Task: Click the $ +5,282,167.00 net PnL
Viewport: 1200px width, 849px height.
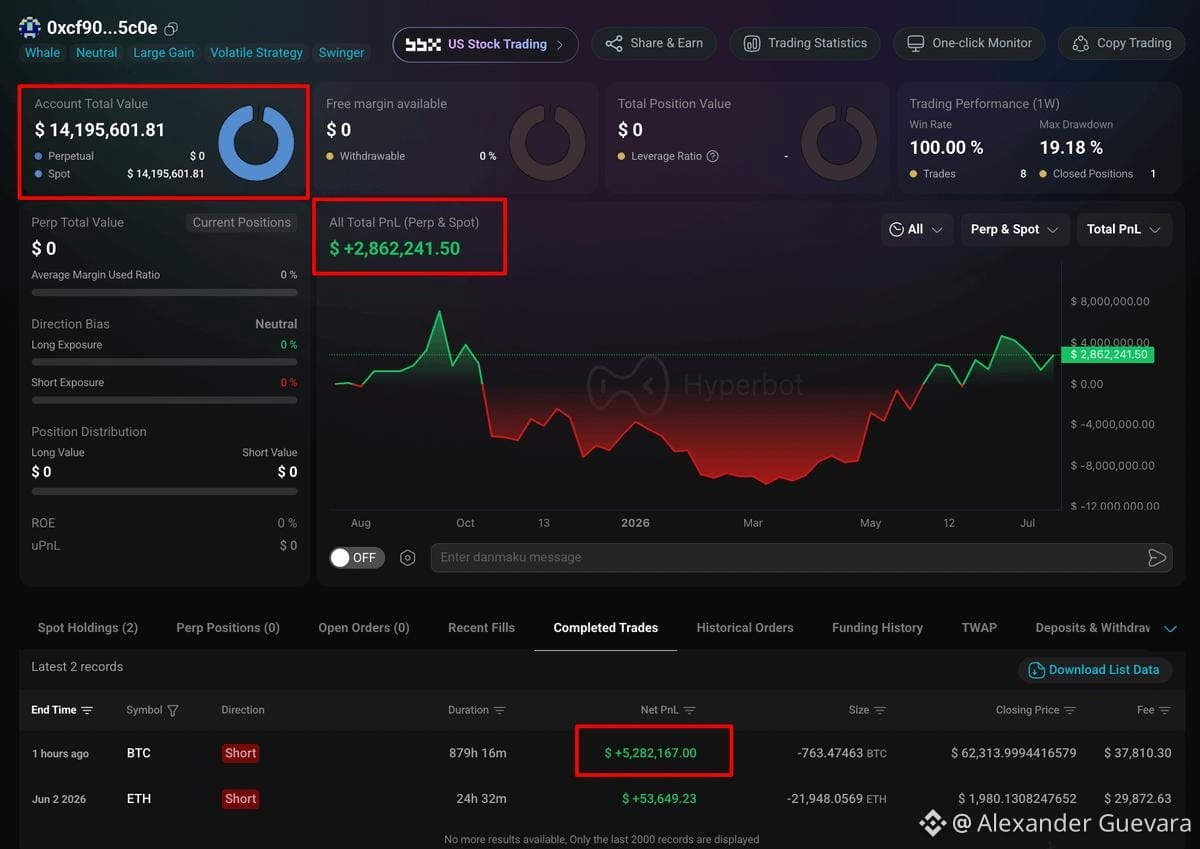Action: 650,753
